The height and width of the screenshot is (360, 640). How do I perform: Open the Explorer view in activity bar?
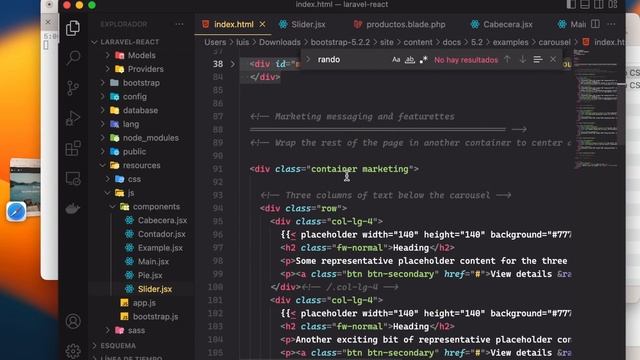(x=73, y=28)
